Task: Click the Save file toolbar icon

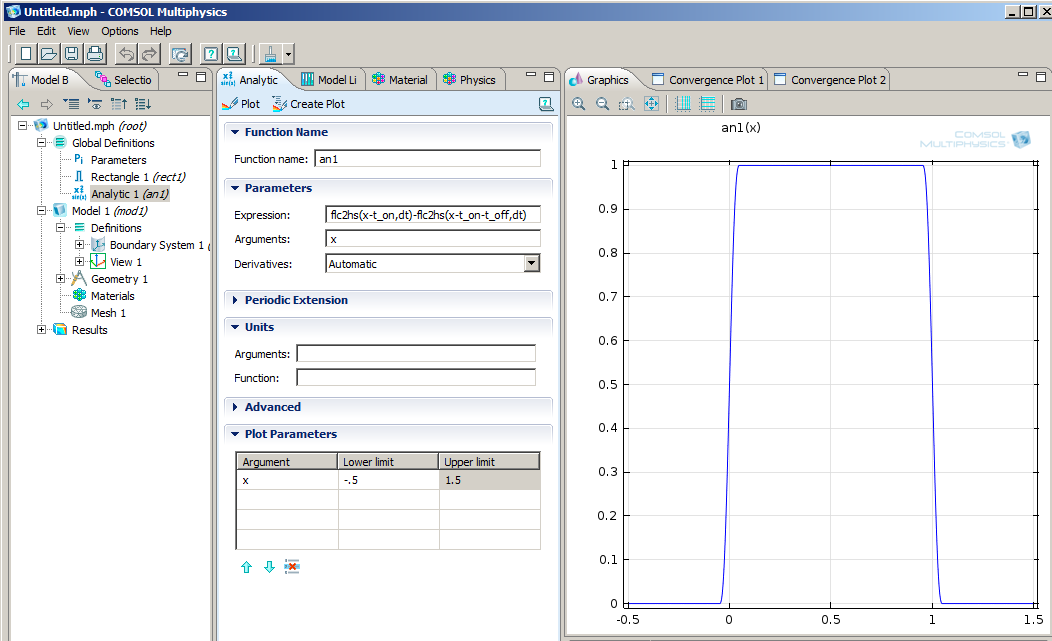Action: pyautogui.click(x=71, y=54)
